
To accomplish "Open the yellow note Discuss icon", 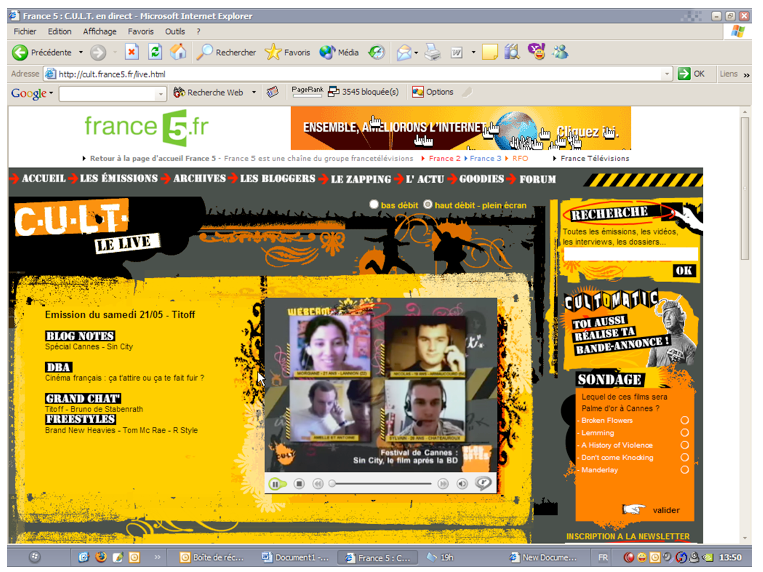I will pyautogui.click(x=489, y=52).
